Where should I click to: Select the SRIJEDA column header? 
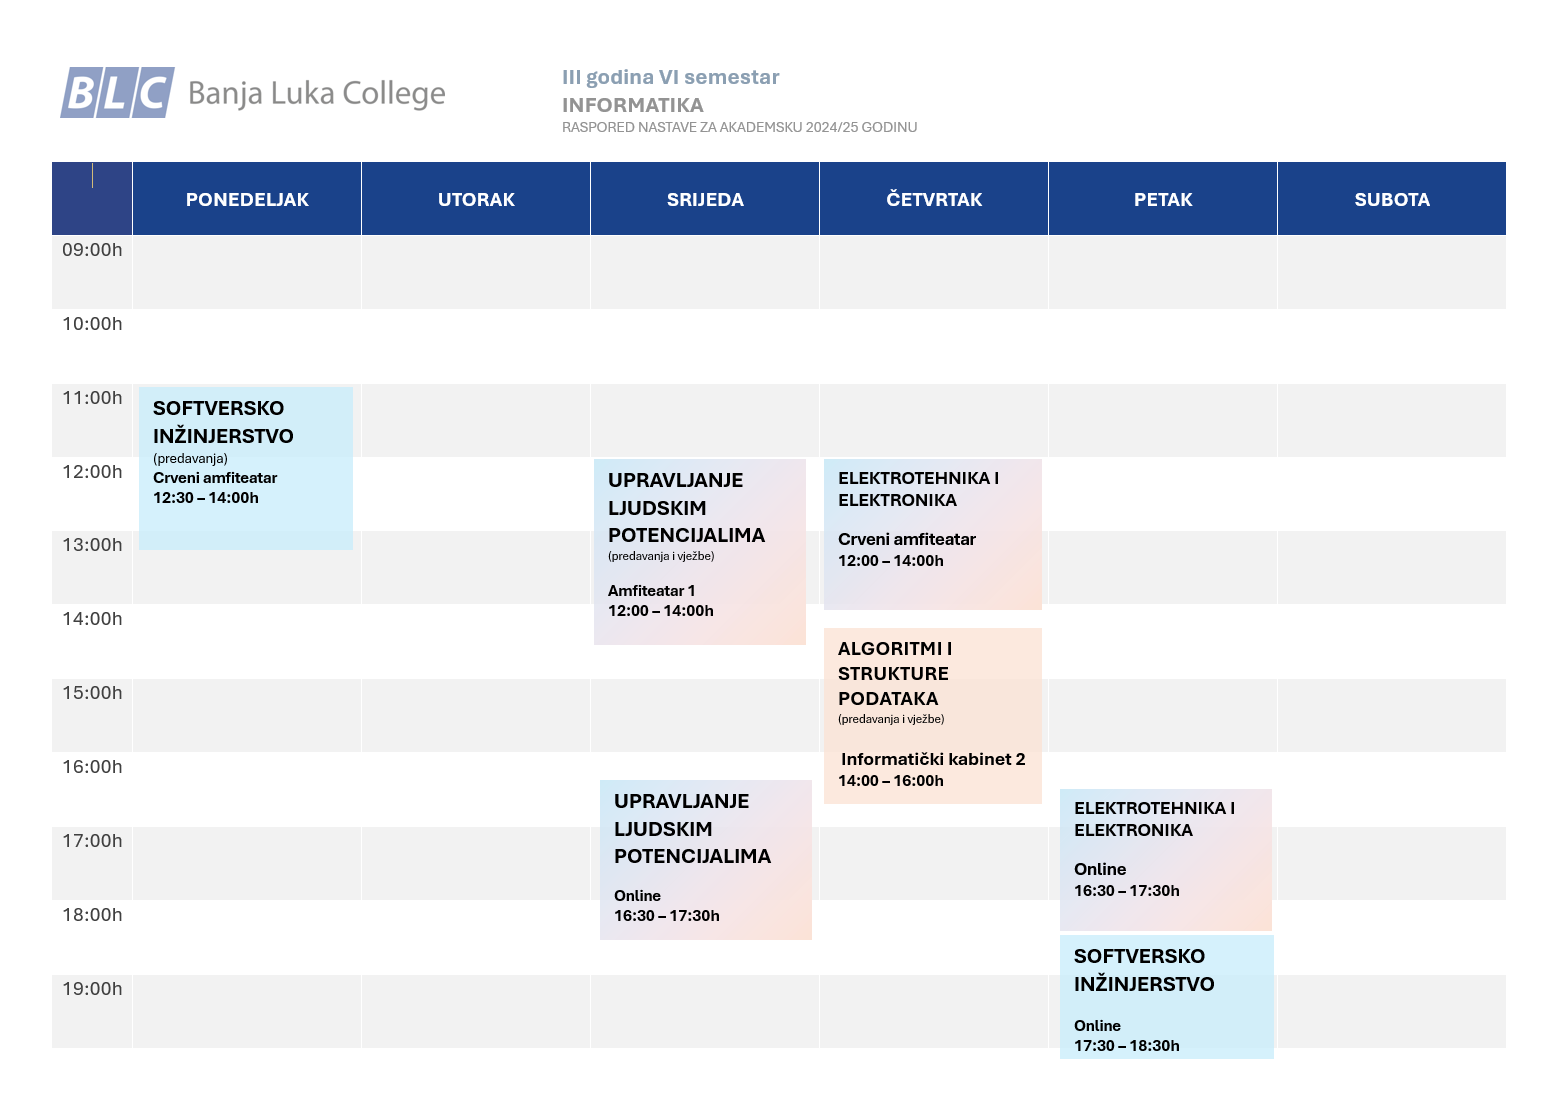coord(705,199)
